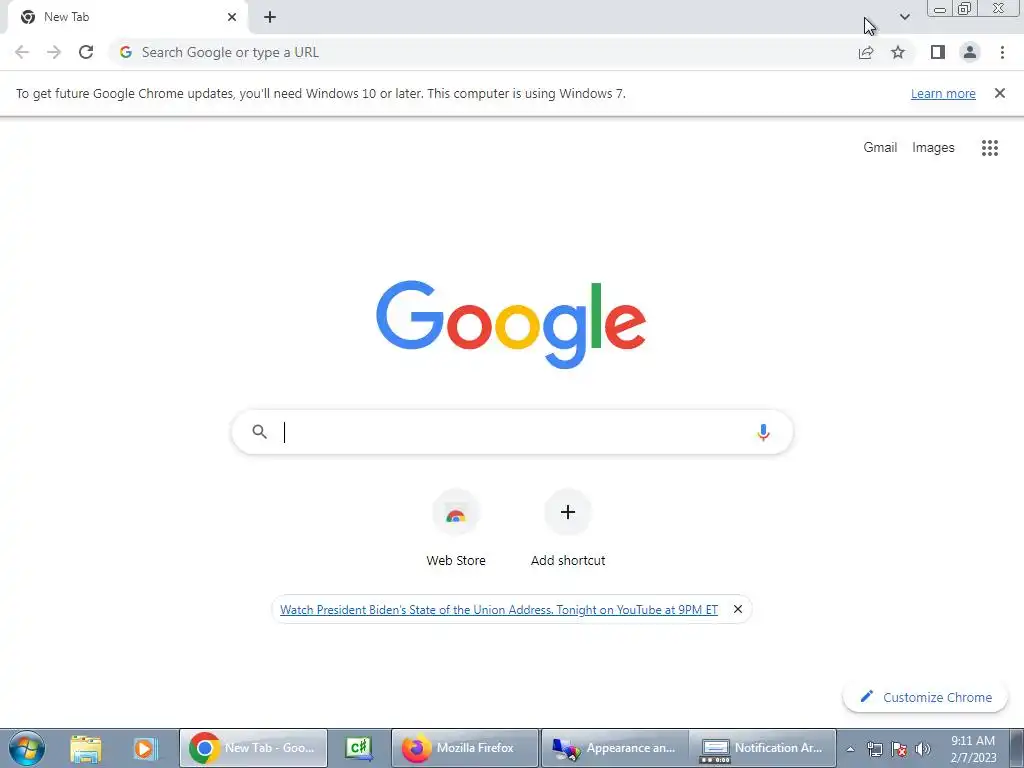Bookmark this tab with the star icon

tap(898, 52)
